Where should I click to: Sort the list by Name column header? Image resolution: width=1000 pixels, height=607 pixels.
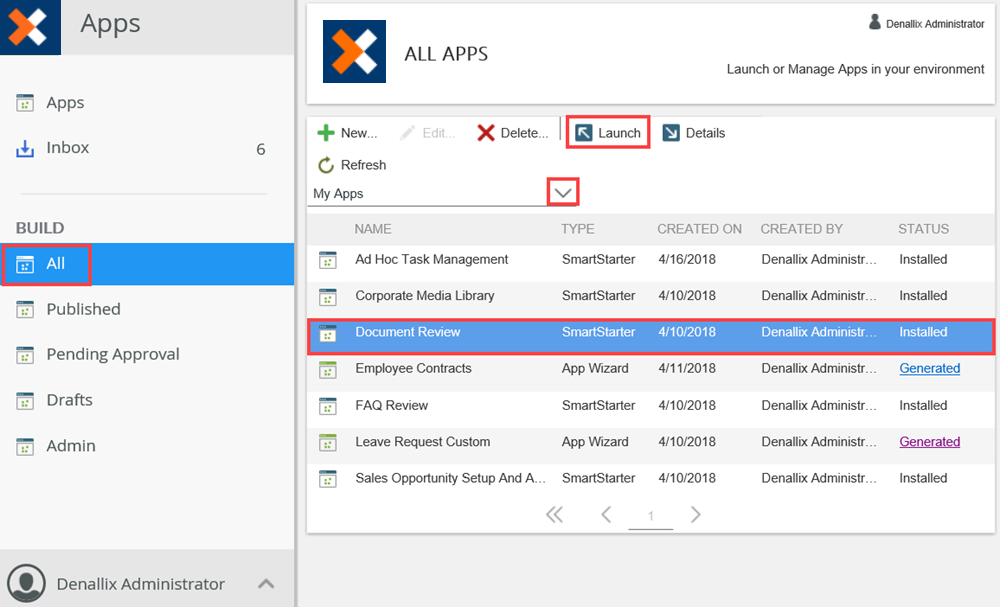(373, 229)
